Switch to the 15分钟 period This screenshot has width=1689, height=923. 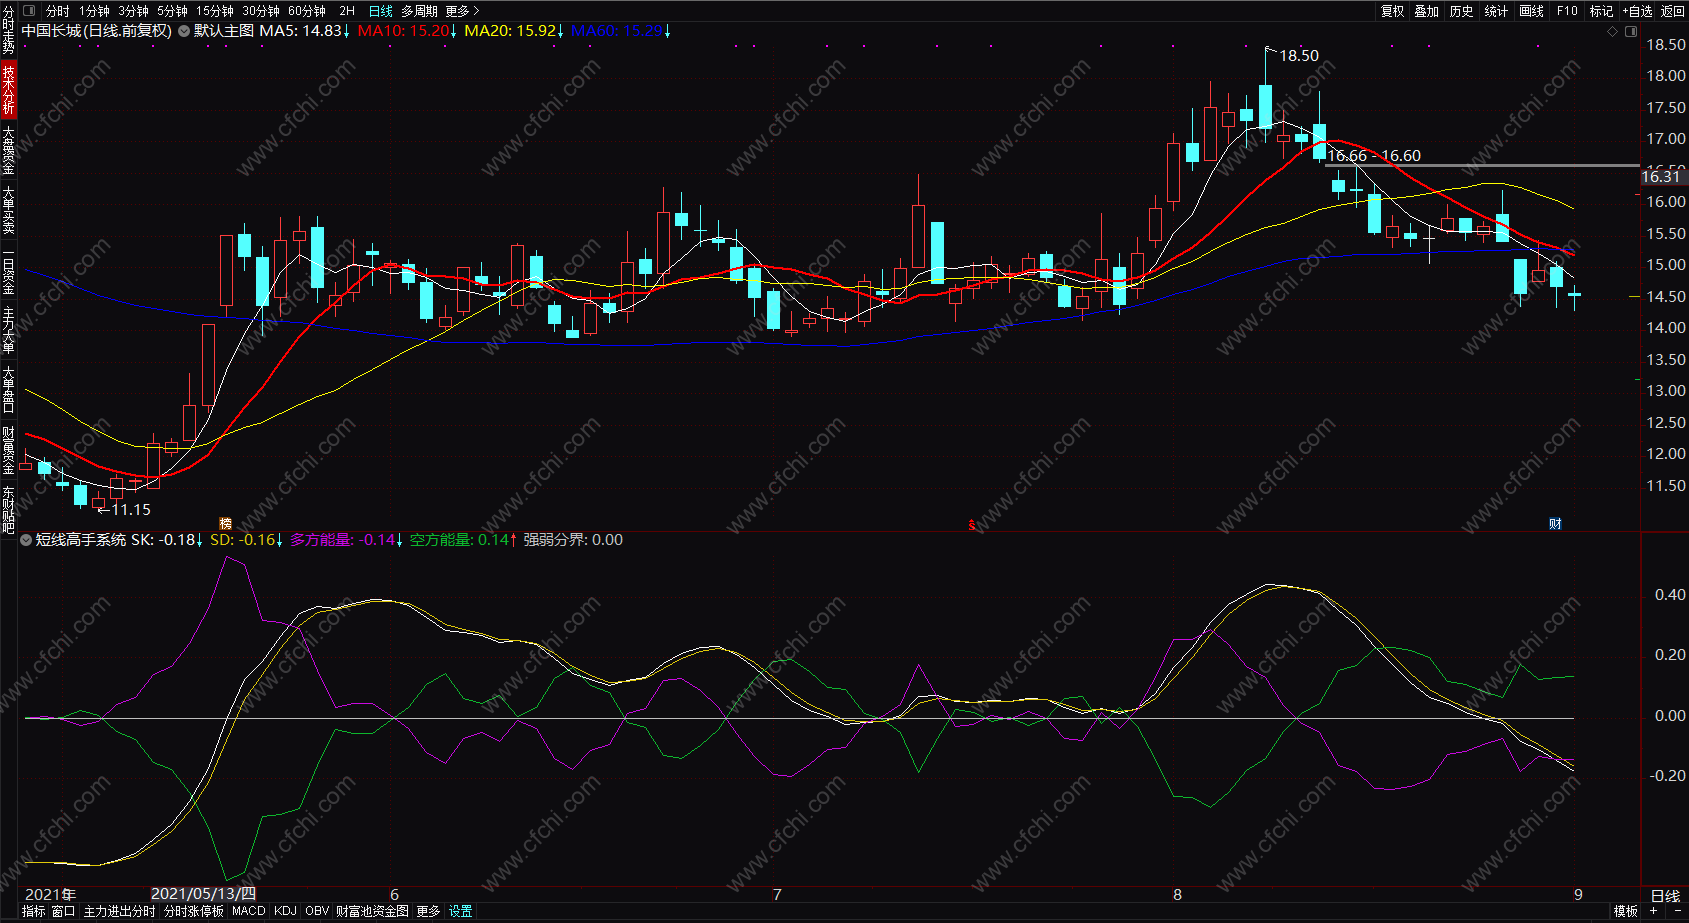(x=214, y=11)
